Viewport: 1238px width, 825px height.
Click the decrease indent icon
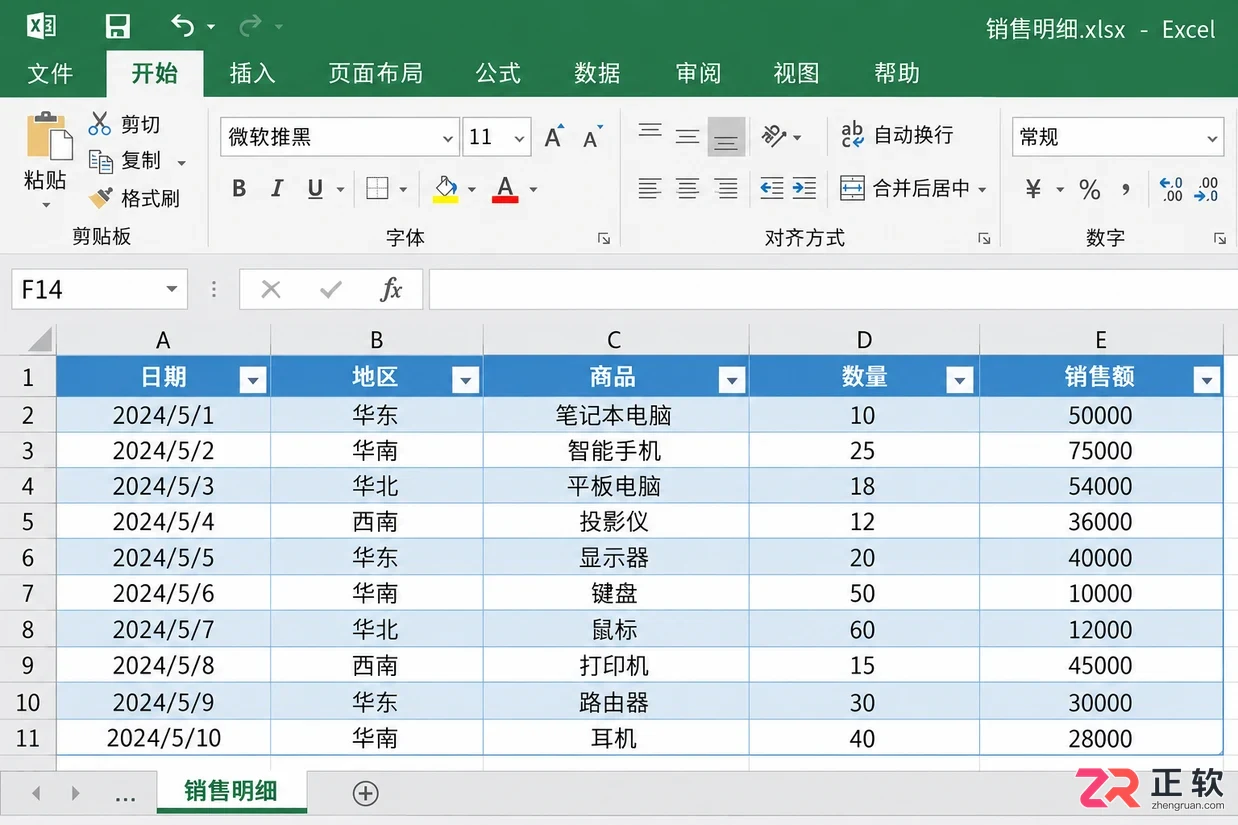771,188
